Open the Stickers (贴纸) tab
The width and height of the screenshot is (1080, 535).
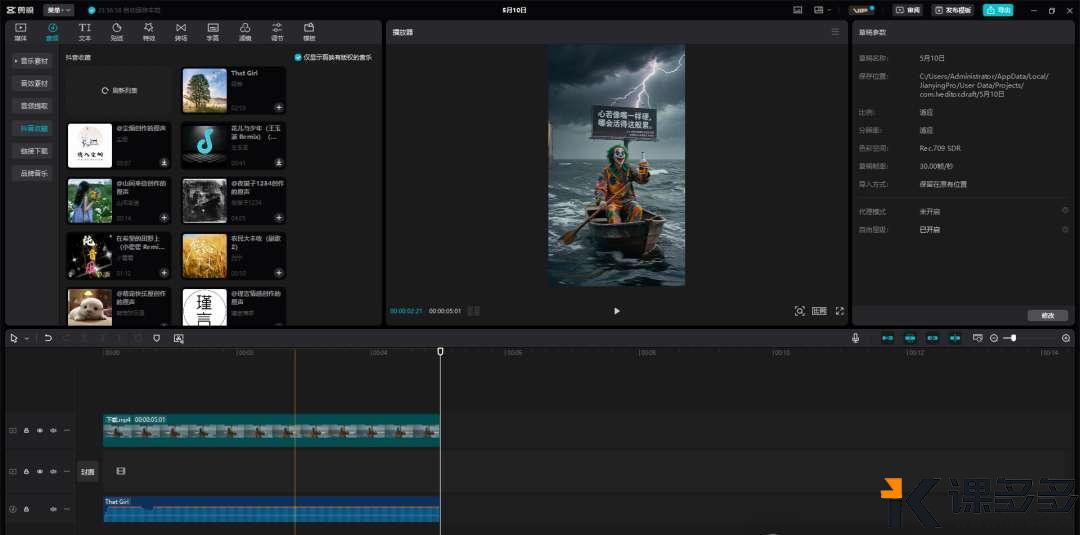[117, 32]
